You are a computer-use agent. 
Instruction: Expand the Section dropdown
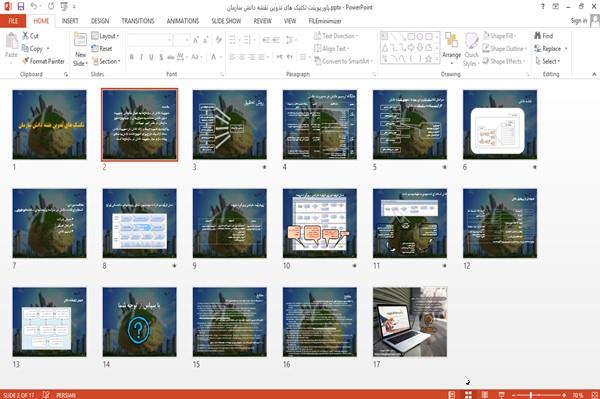[x=106, y=61]
